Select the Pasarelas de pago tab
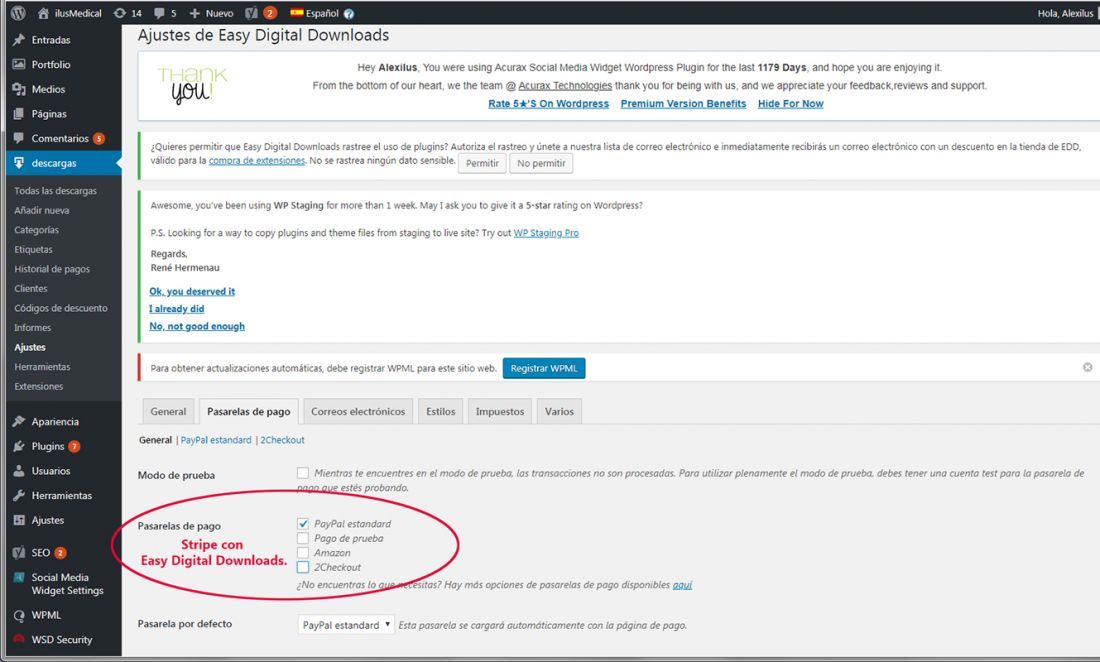Image resolution: width=1100 pixels, height=662 pixels. point(248,412)
